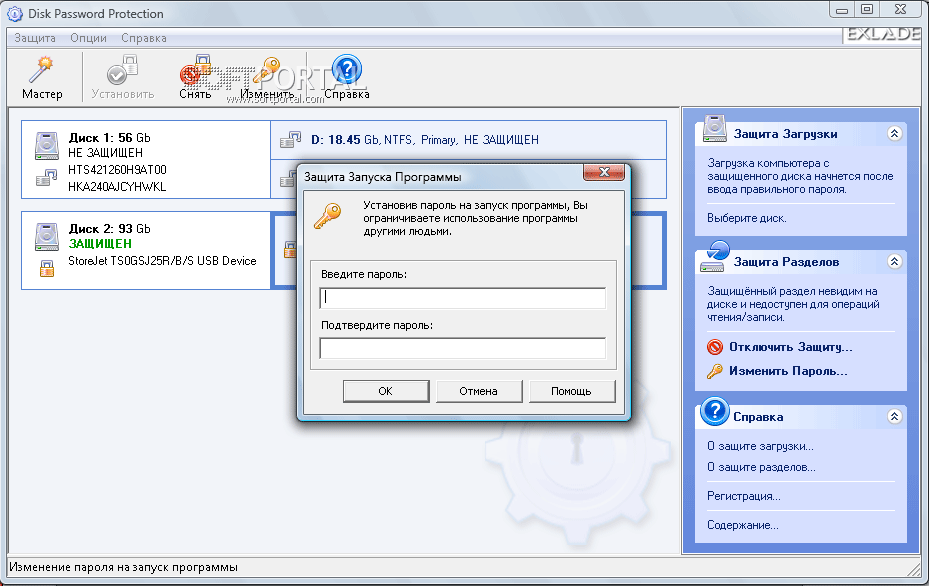Image resolution: width=929 pixels, height=586 pixels.
Task: Click the padlock icon under Диск 2
Action: click(47, 269)
